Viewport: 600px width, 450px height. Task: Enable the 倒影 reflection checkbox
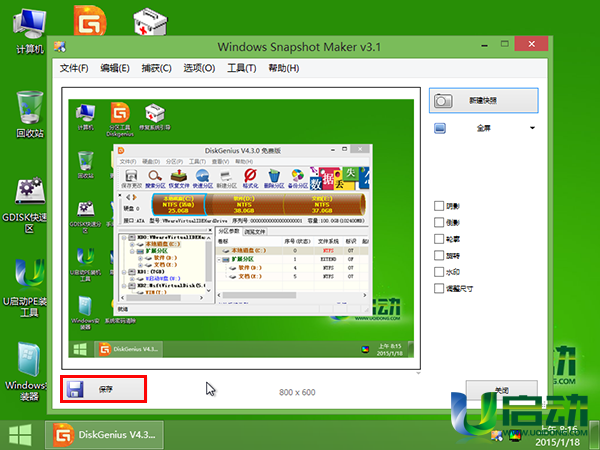pyautogui.click(x=439, y=222)
